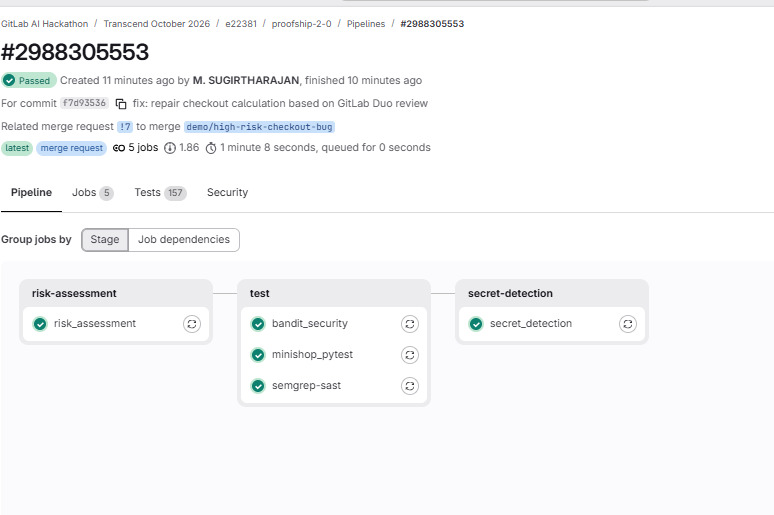Click the secret_detection passed status icon
The image size is (774, 515).
[476, 324]
